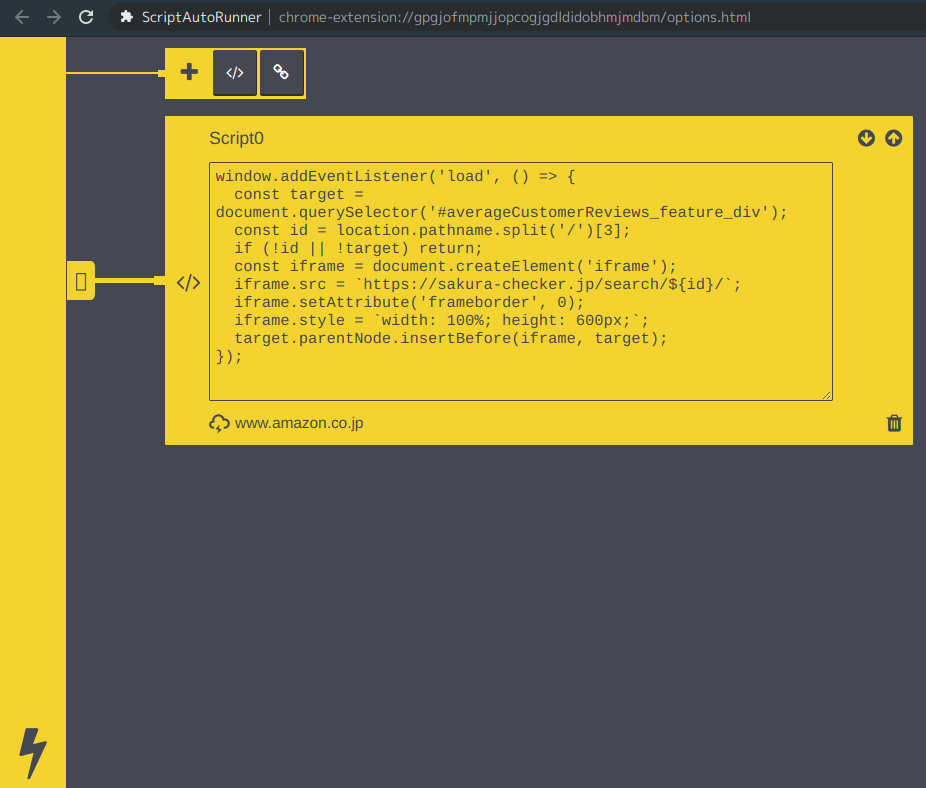The image size is (926, 788).
Task: Click the plus icon to add a script
Action: tap(189, 73)
